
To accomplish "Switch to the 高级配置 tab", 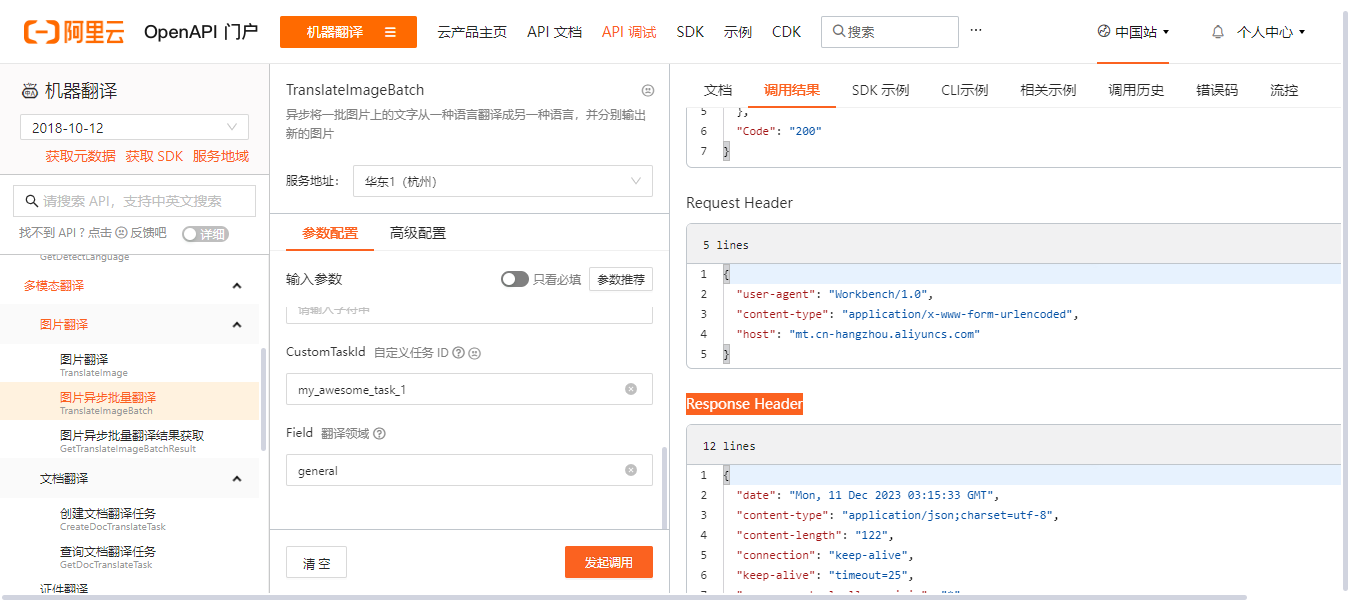I will [x=418, y=233].
